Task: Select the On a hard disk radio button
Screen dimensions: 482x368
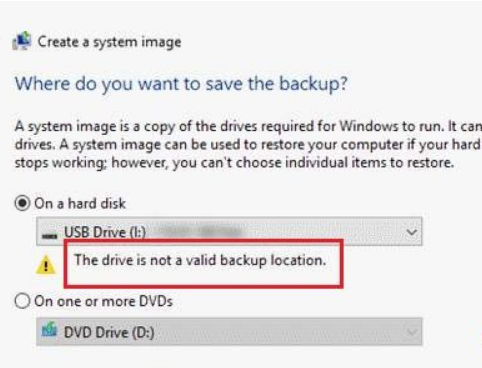Action: 22,203
